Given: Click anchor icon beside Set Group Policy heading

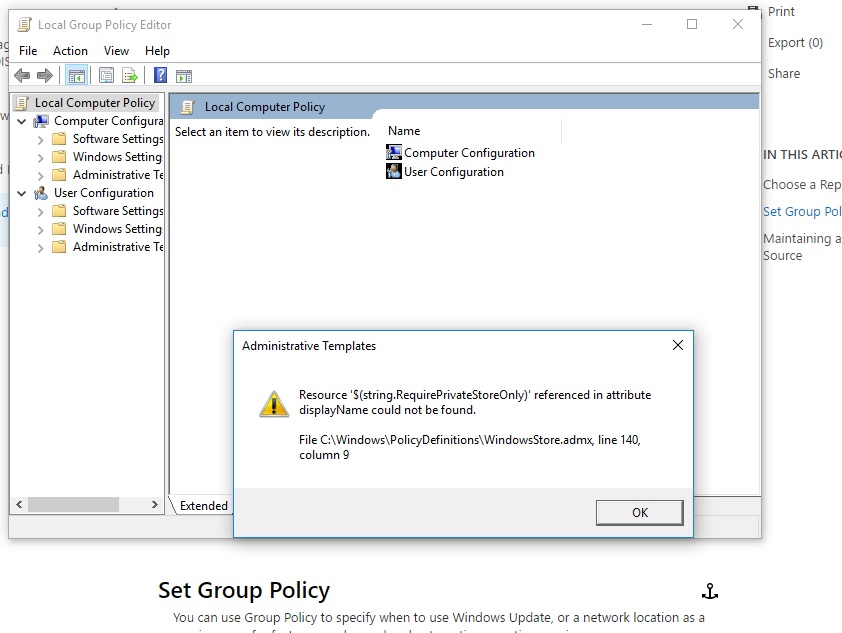Looking at the screenshot, I should [709, 591].
